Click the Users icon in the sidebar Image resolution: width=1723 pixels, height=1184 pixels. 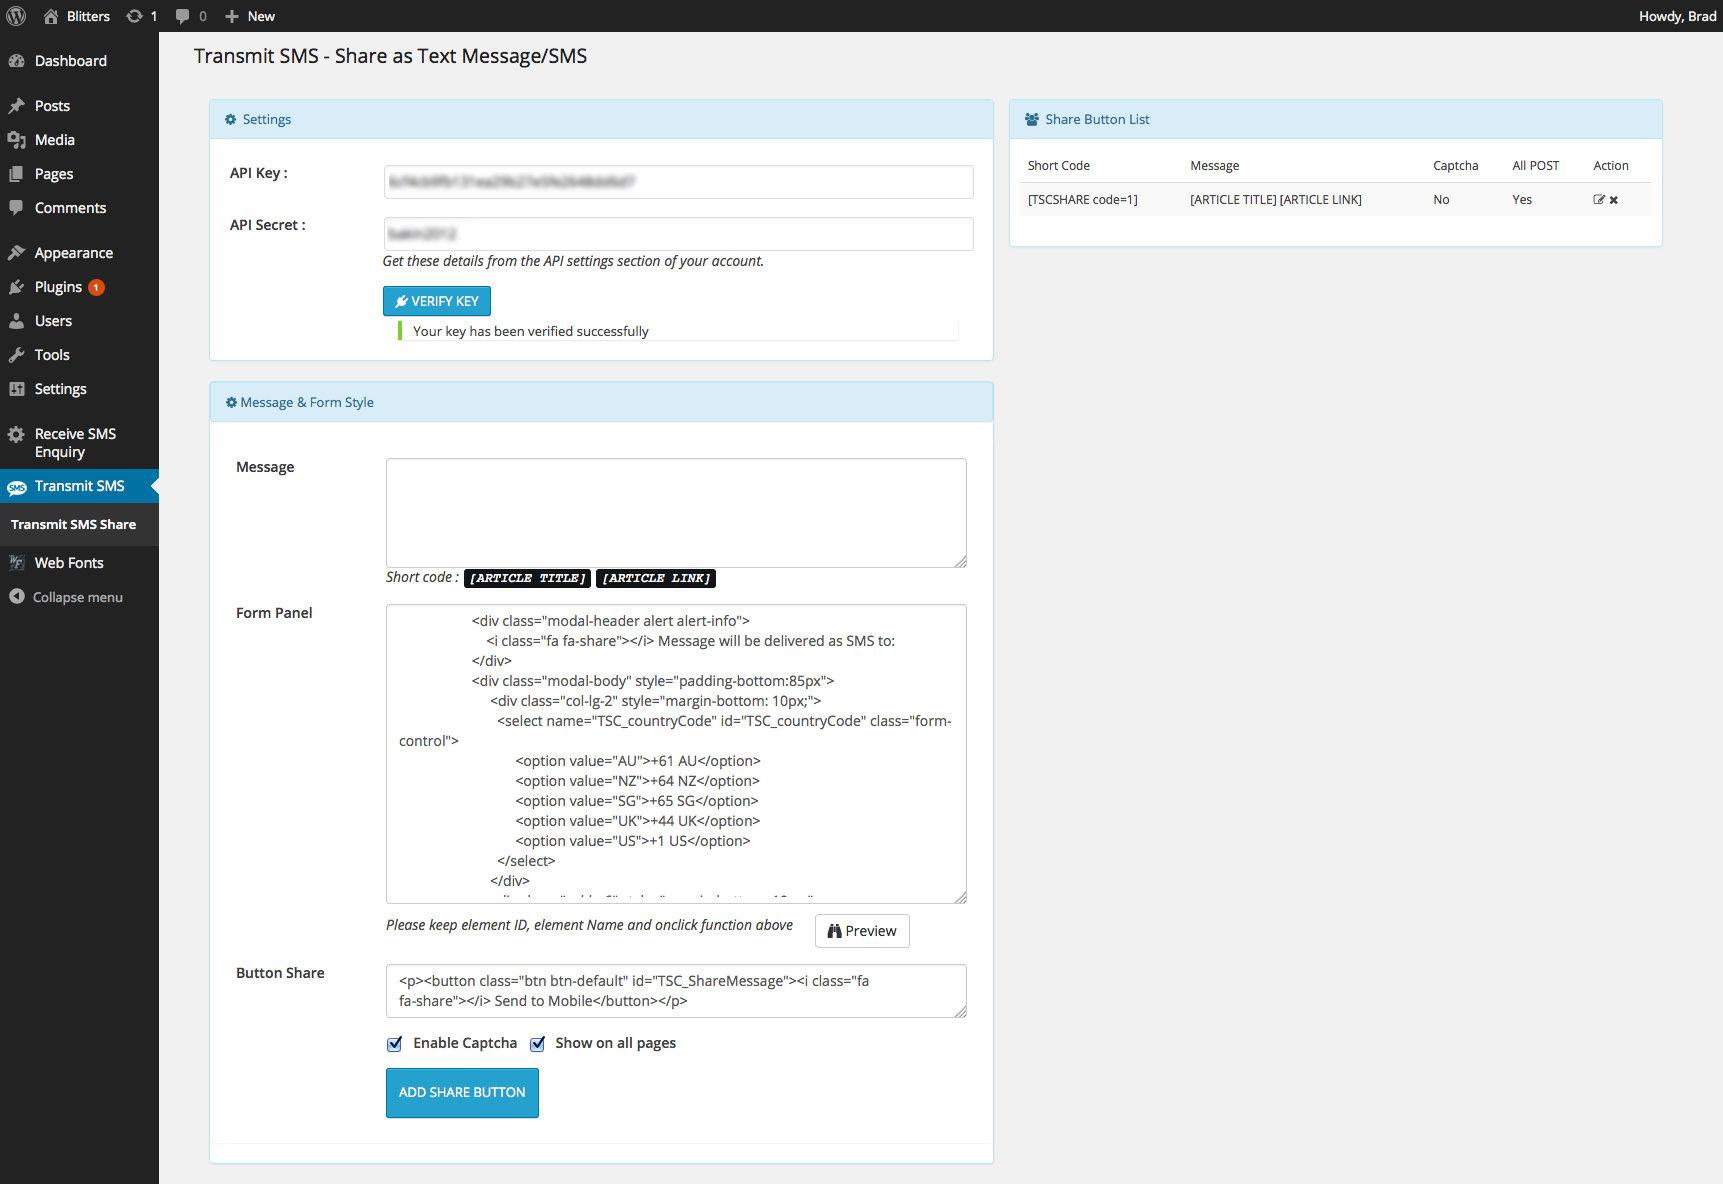coord(16,321)
